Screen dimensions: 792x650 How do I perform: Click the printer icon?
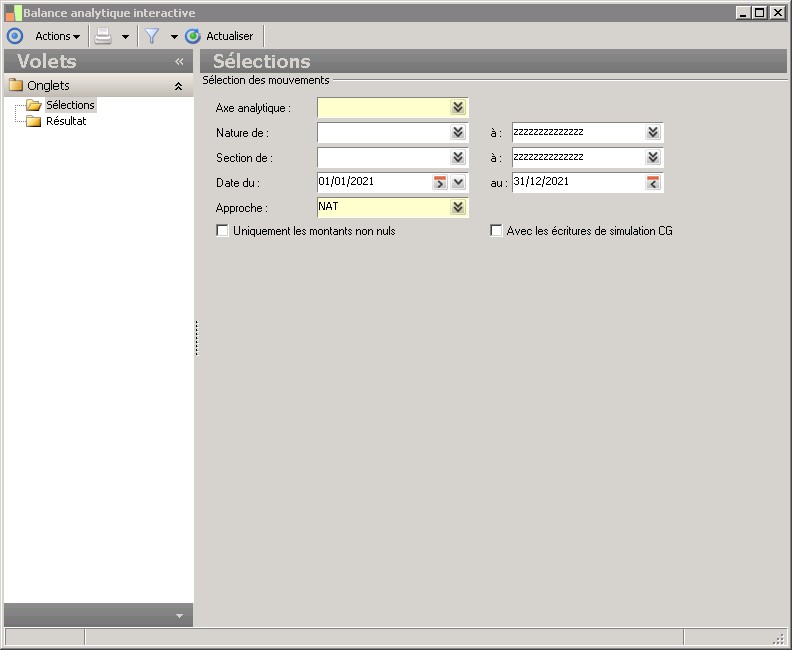[x=103, y=36]
